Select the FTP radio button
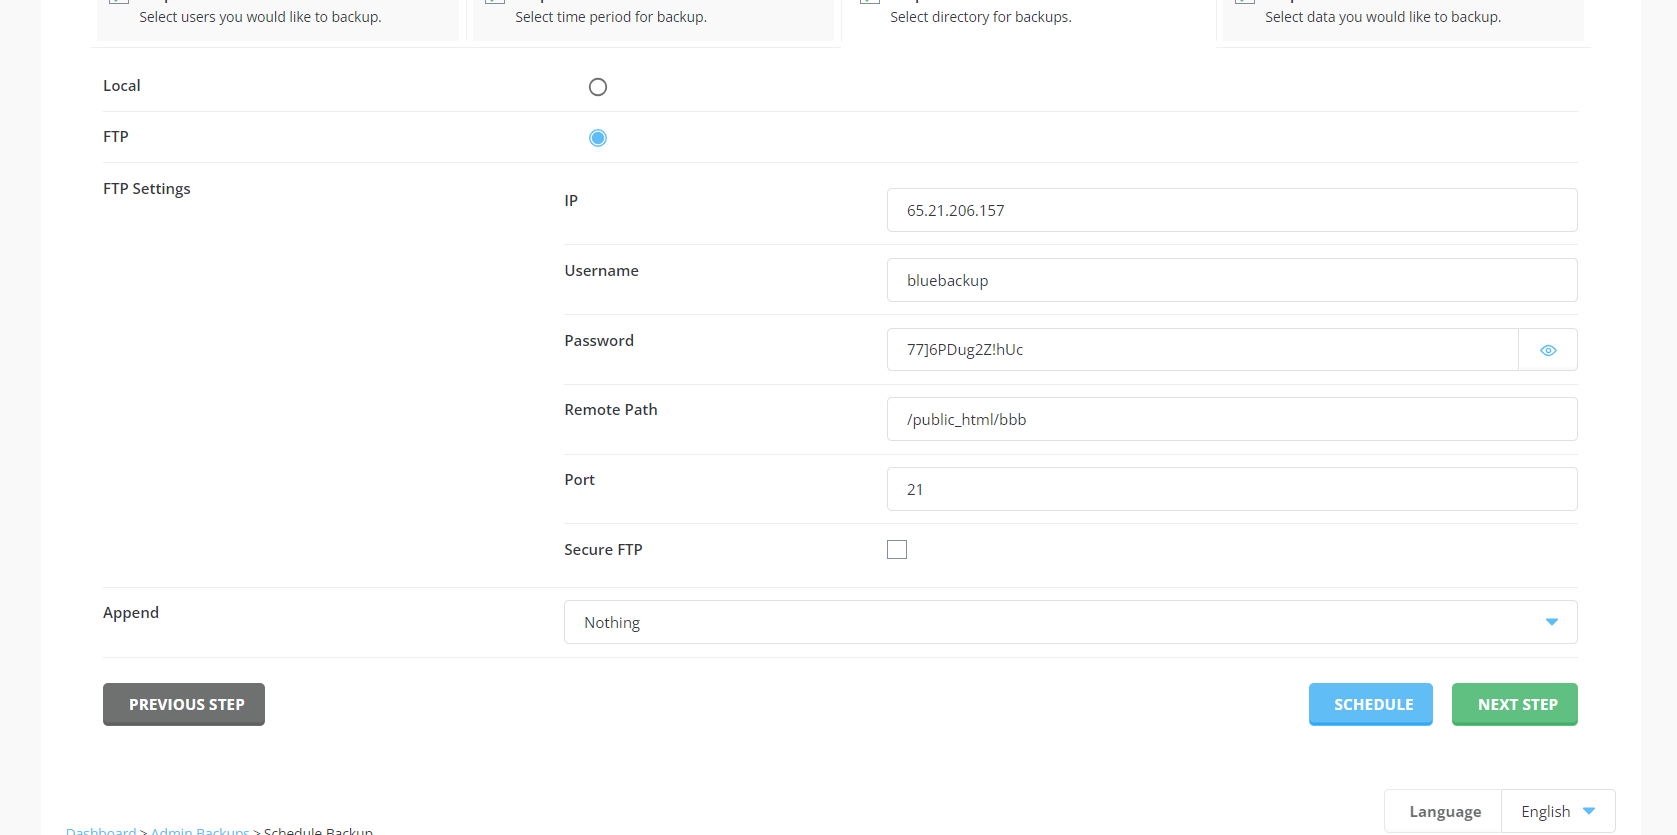Screen dimensions: 1677x835 coord(598,138)
